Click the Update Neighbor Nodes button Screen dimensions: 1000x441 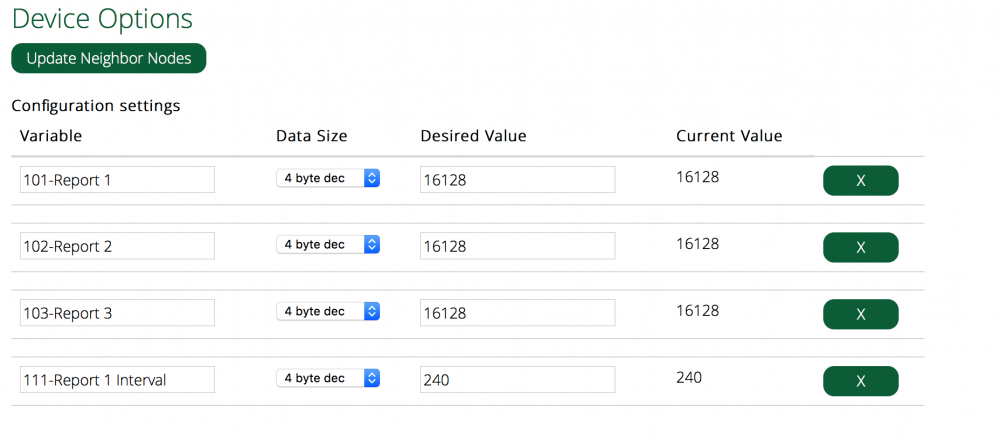(x=108, y=58)
